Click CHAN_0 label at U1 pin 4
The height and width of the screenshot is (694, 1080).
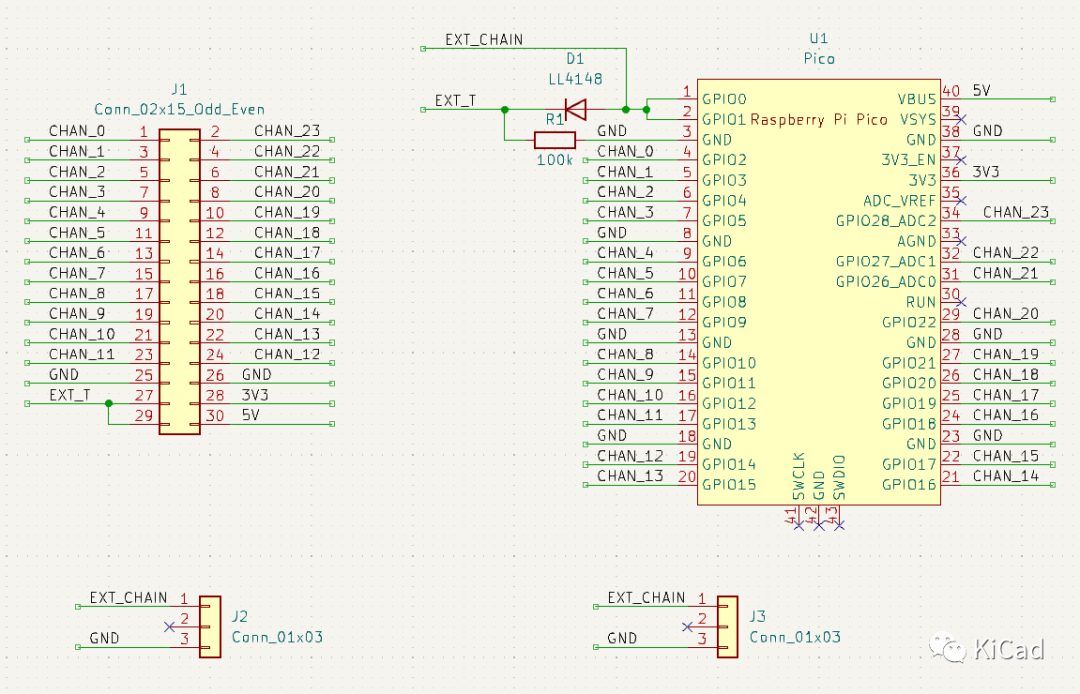coord(625,151)
